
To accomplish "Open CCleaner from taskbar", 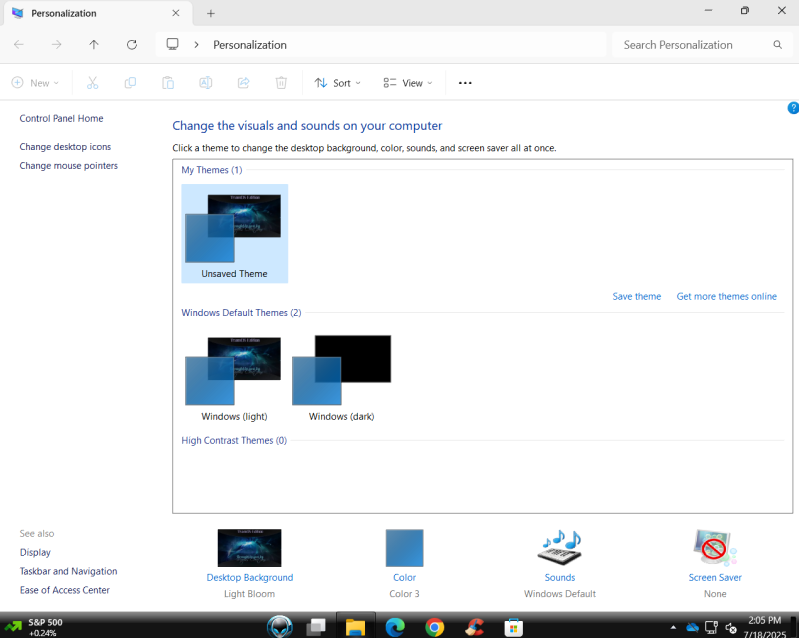I will pyautogui.click(x=474, y=627).
